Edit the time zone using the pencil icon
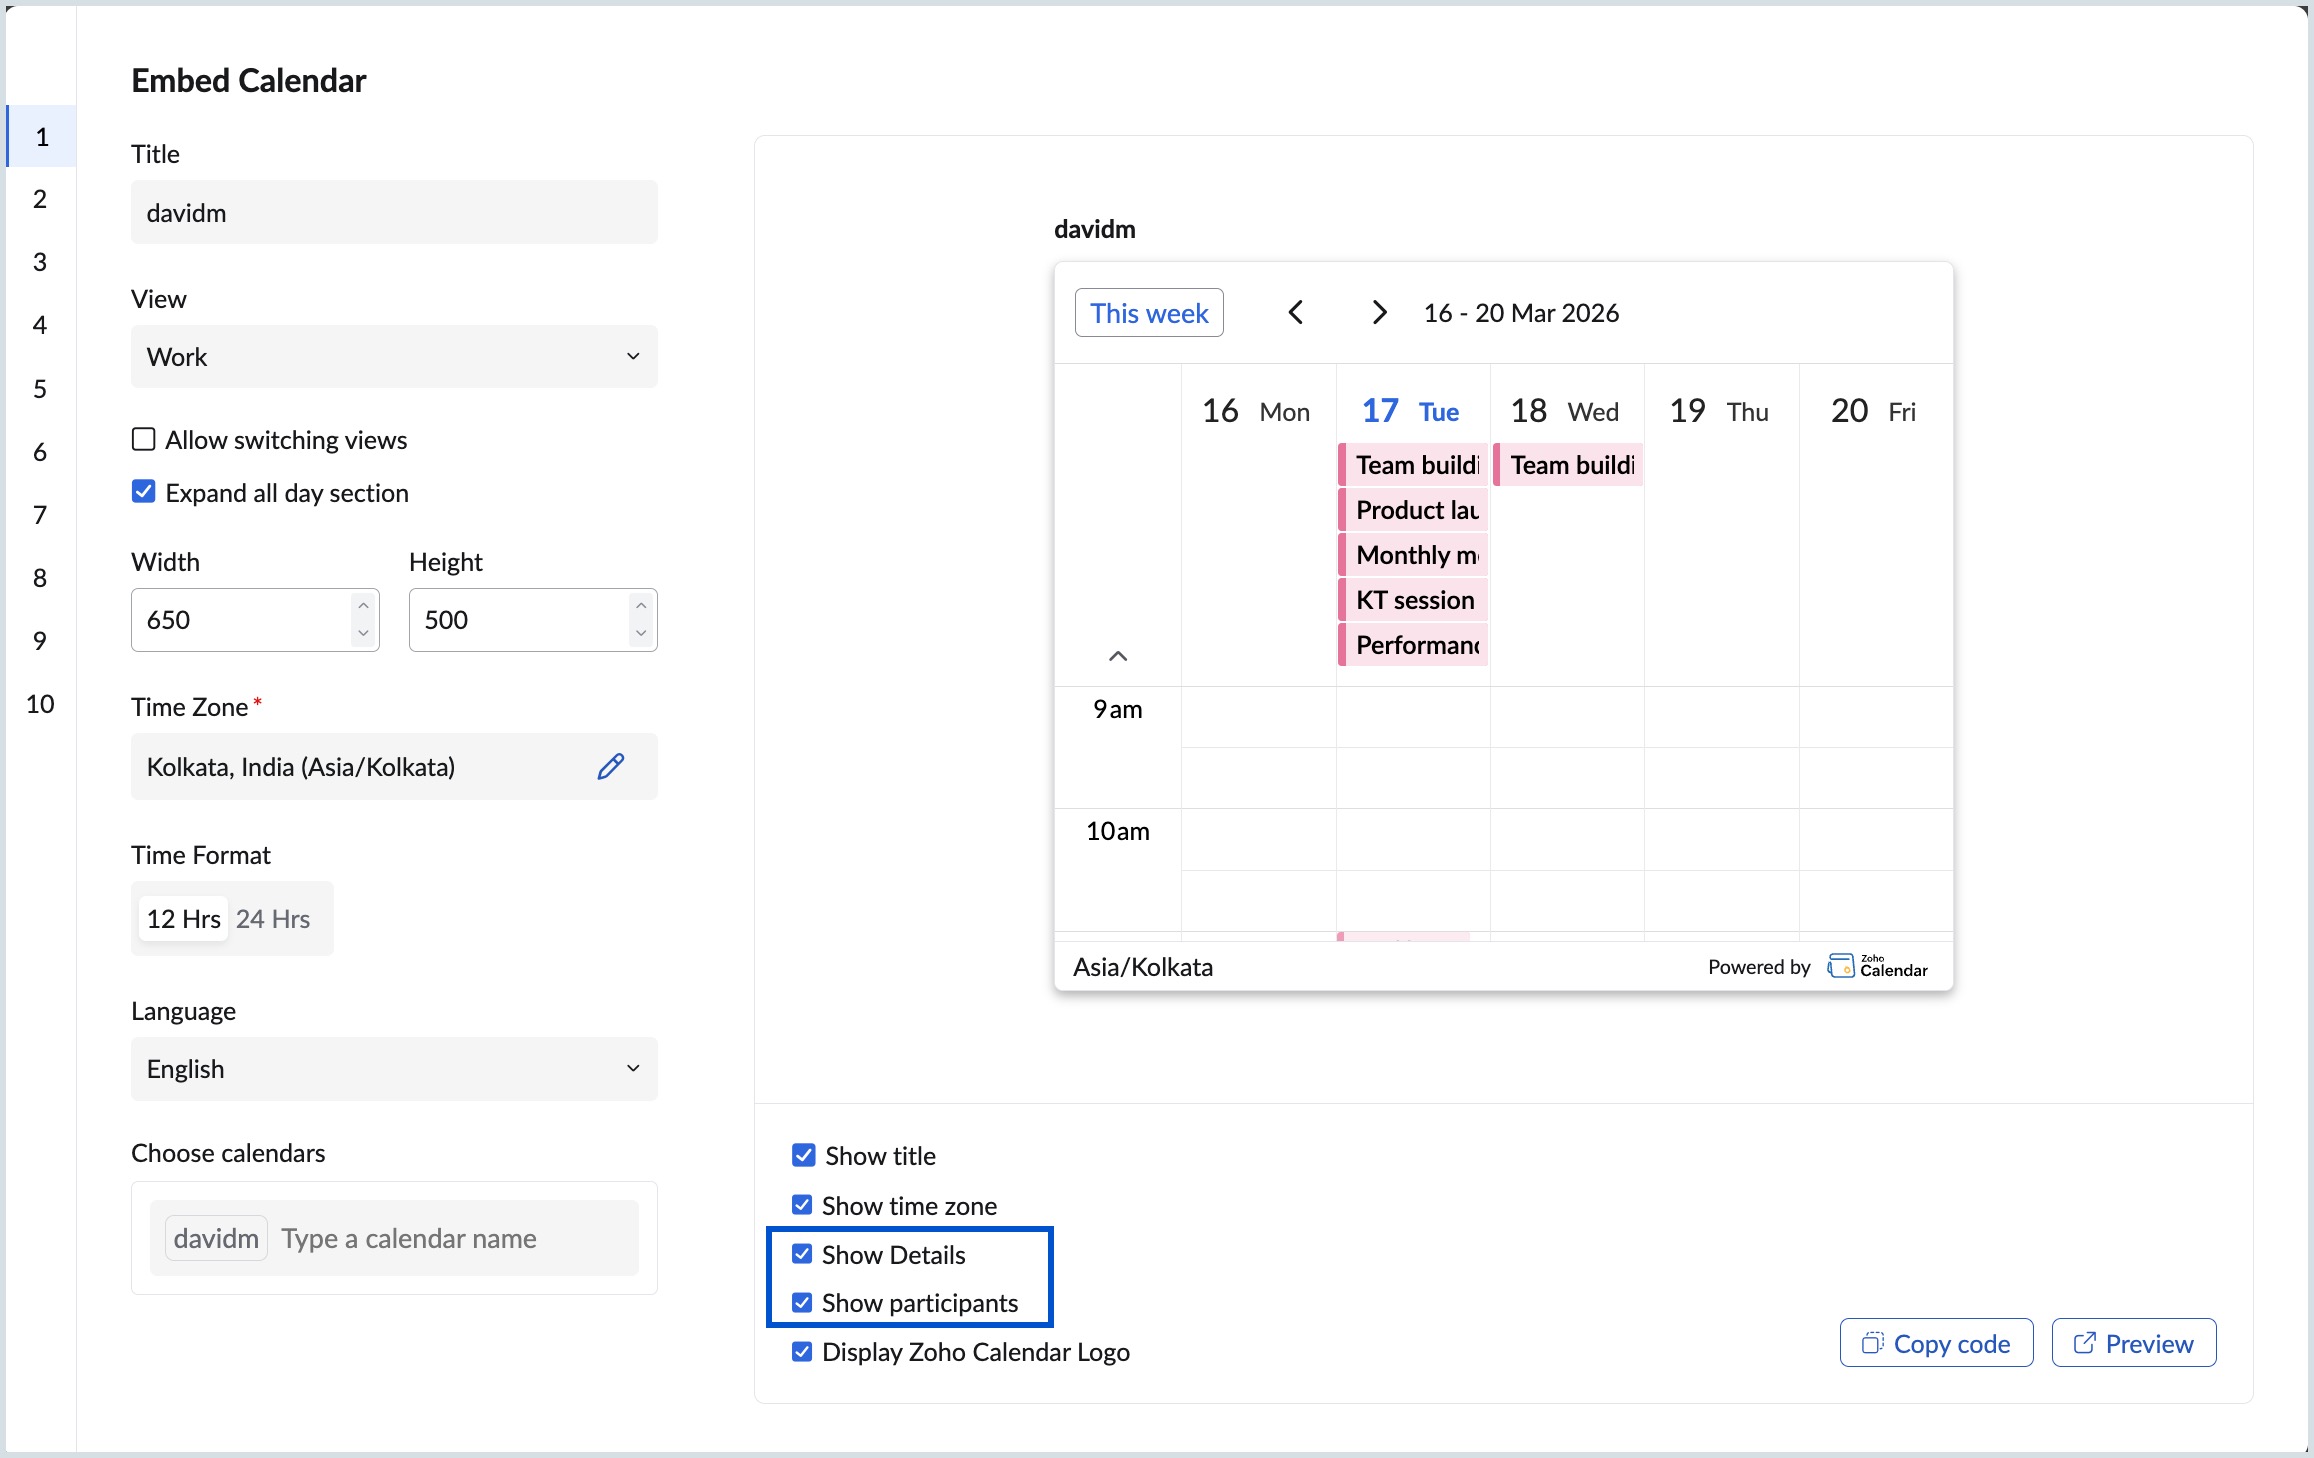 coord(611,766)
